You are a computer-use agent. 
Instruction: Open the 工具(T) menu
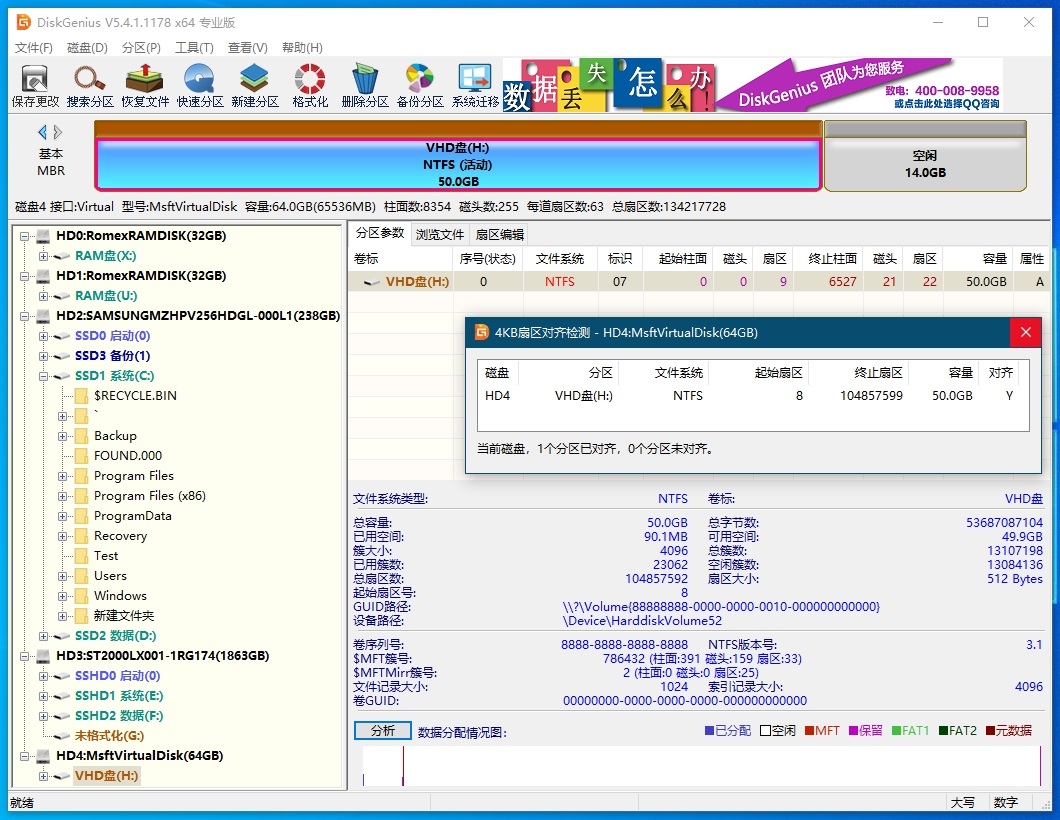194,47
